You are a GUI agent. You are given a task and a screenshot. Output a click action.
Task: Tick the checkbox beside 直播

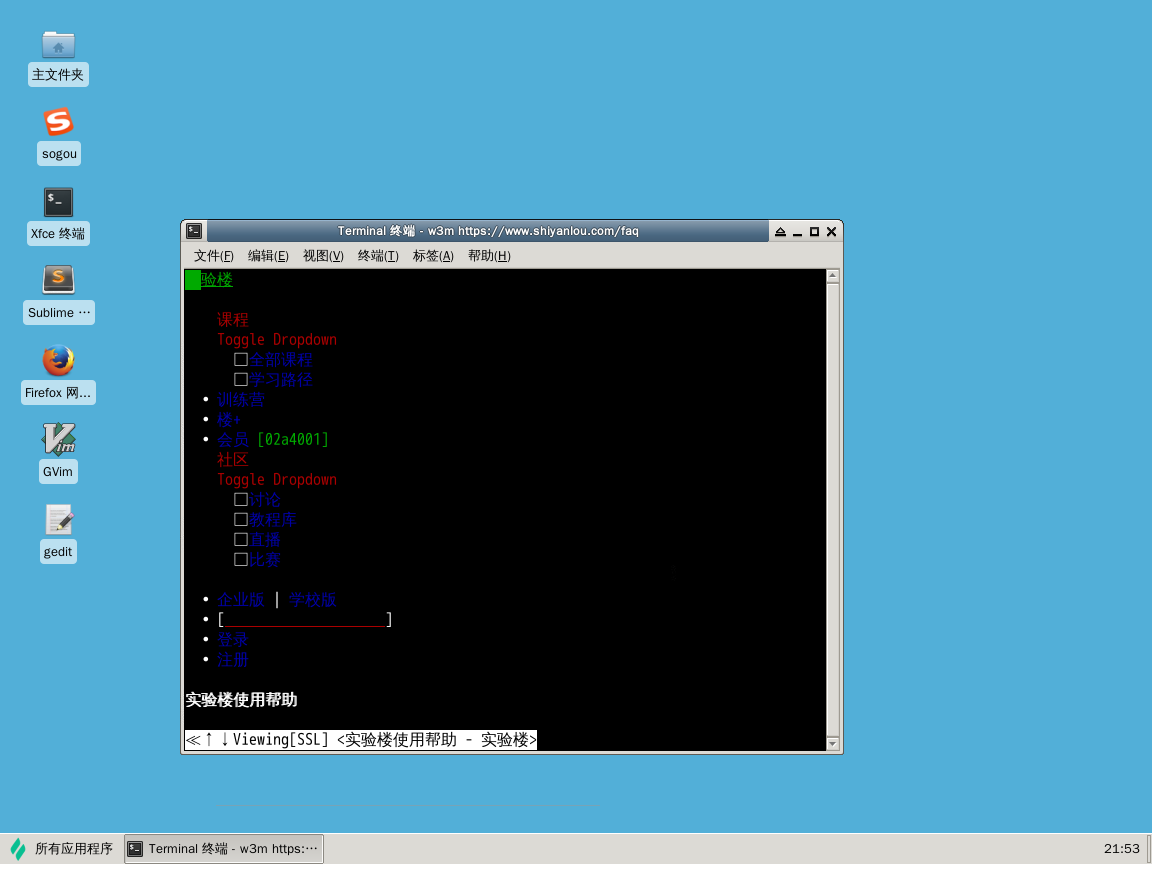[240, 539]
